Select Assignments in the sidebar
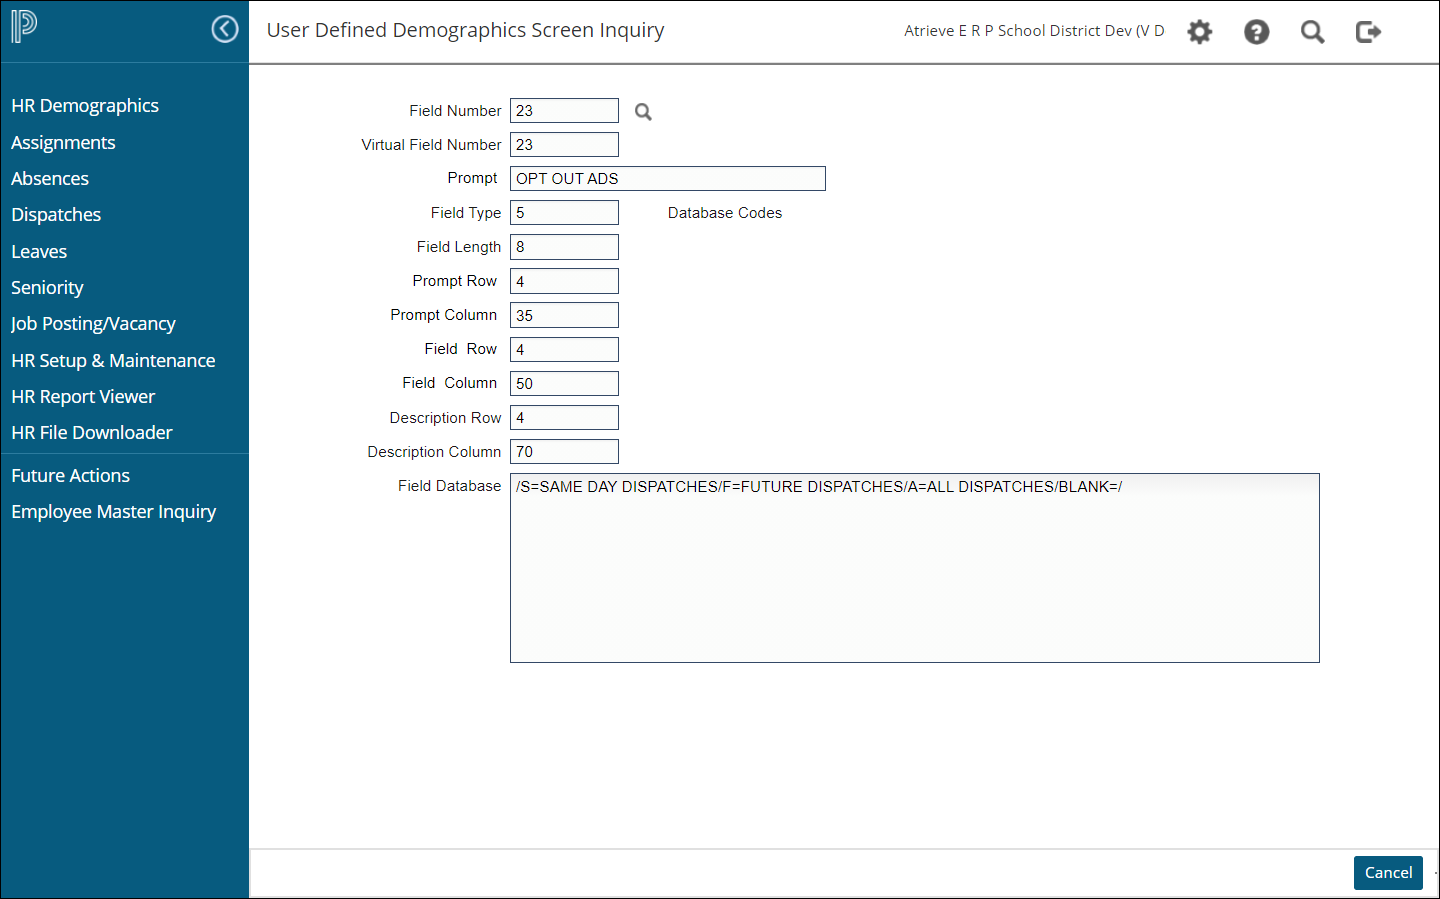This screenshot has width=1440, height=899. 63,143
